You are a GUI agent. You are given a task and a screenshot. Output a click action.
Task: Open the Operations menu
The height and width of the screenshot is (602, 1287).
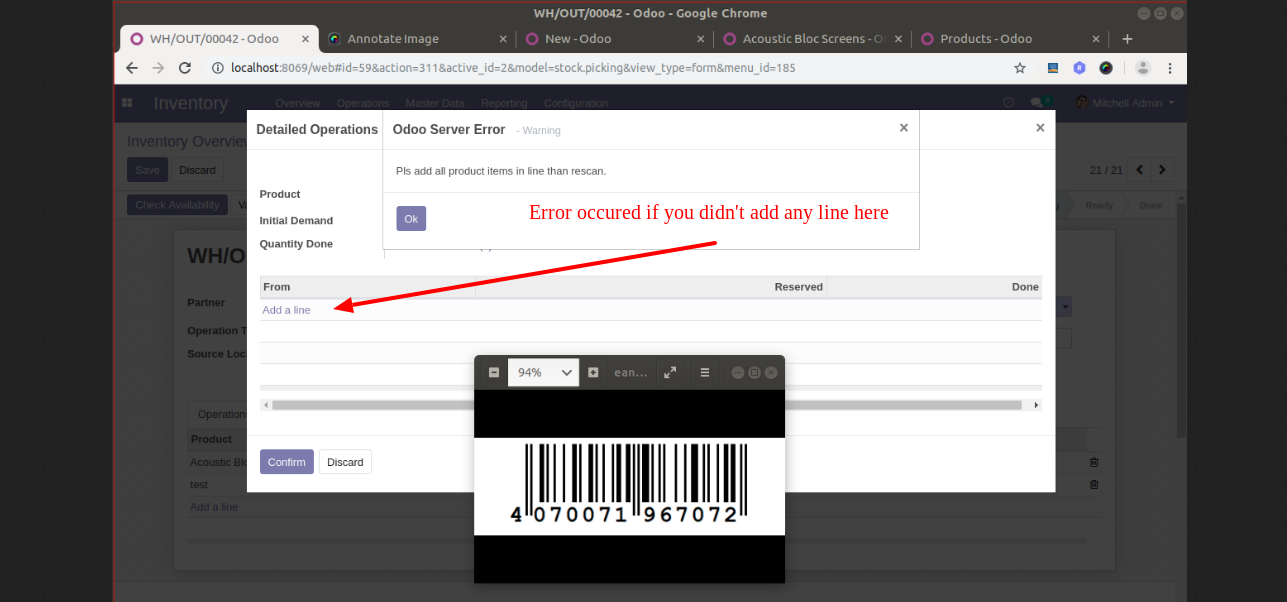pyautogui.click(x=363, y=103)
